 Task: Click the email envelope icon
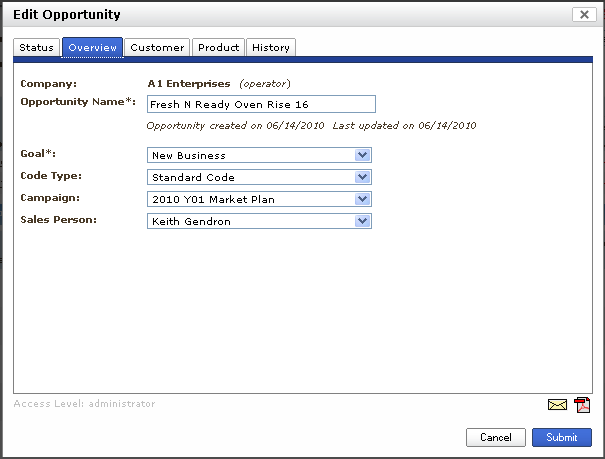point(557,405)
